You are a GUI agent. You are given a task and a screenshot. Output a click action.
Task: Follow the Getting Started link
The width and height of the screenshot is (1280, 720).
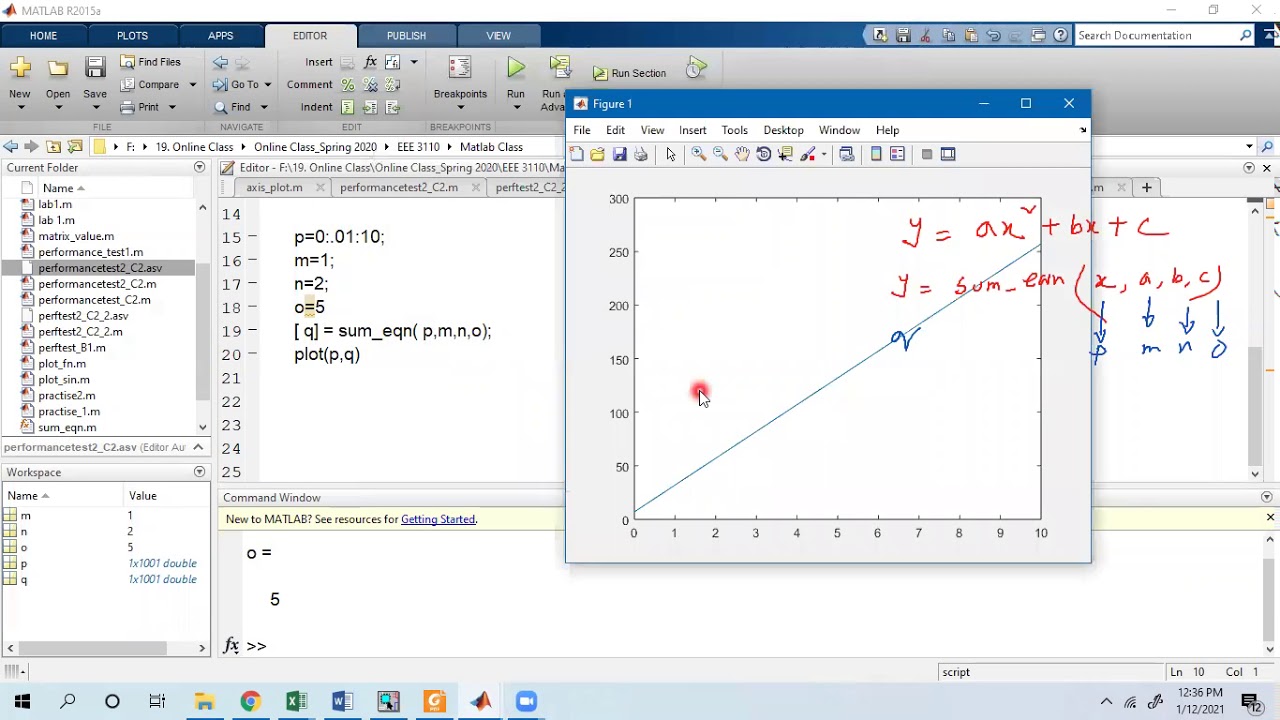click(x=438, y=519)
